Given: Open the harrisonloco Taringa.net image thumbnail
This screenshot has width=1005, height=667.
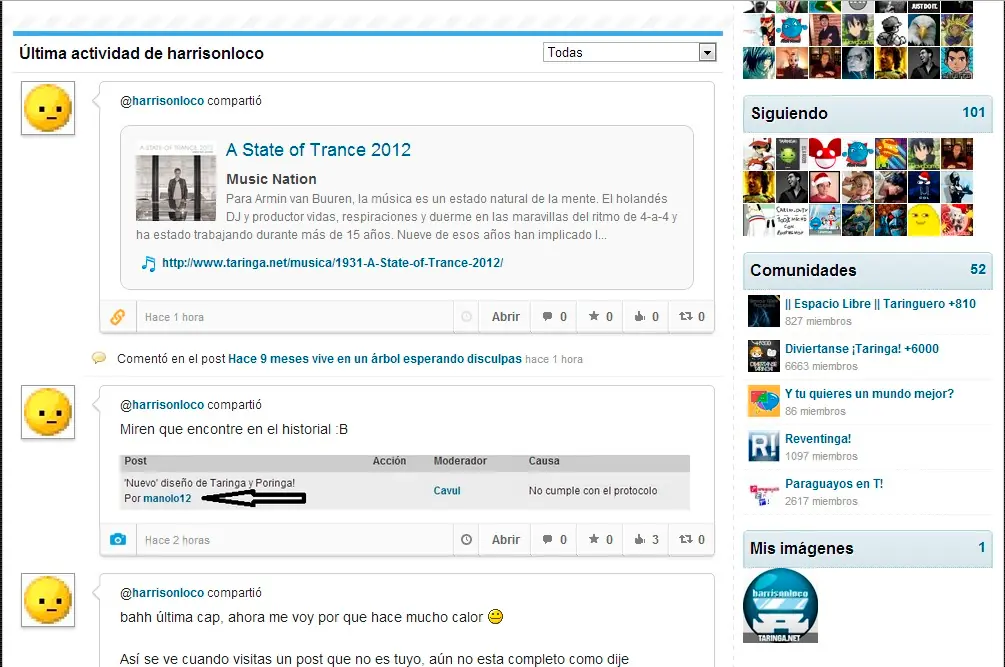Looking at the screenshot, I should 780,605.
